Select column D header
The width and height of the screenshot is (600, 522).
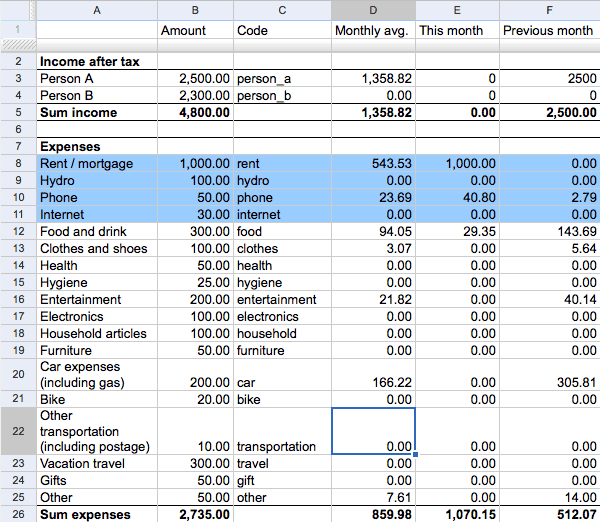coord(373,10)
